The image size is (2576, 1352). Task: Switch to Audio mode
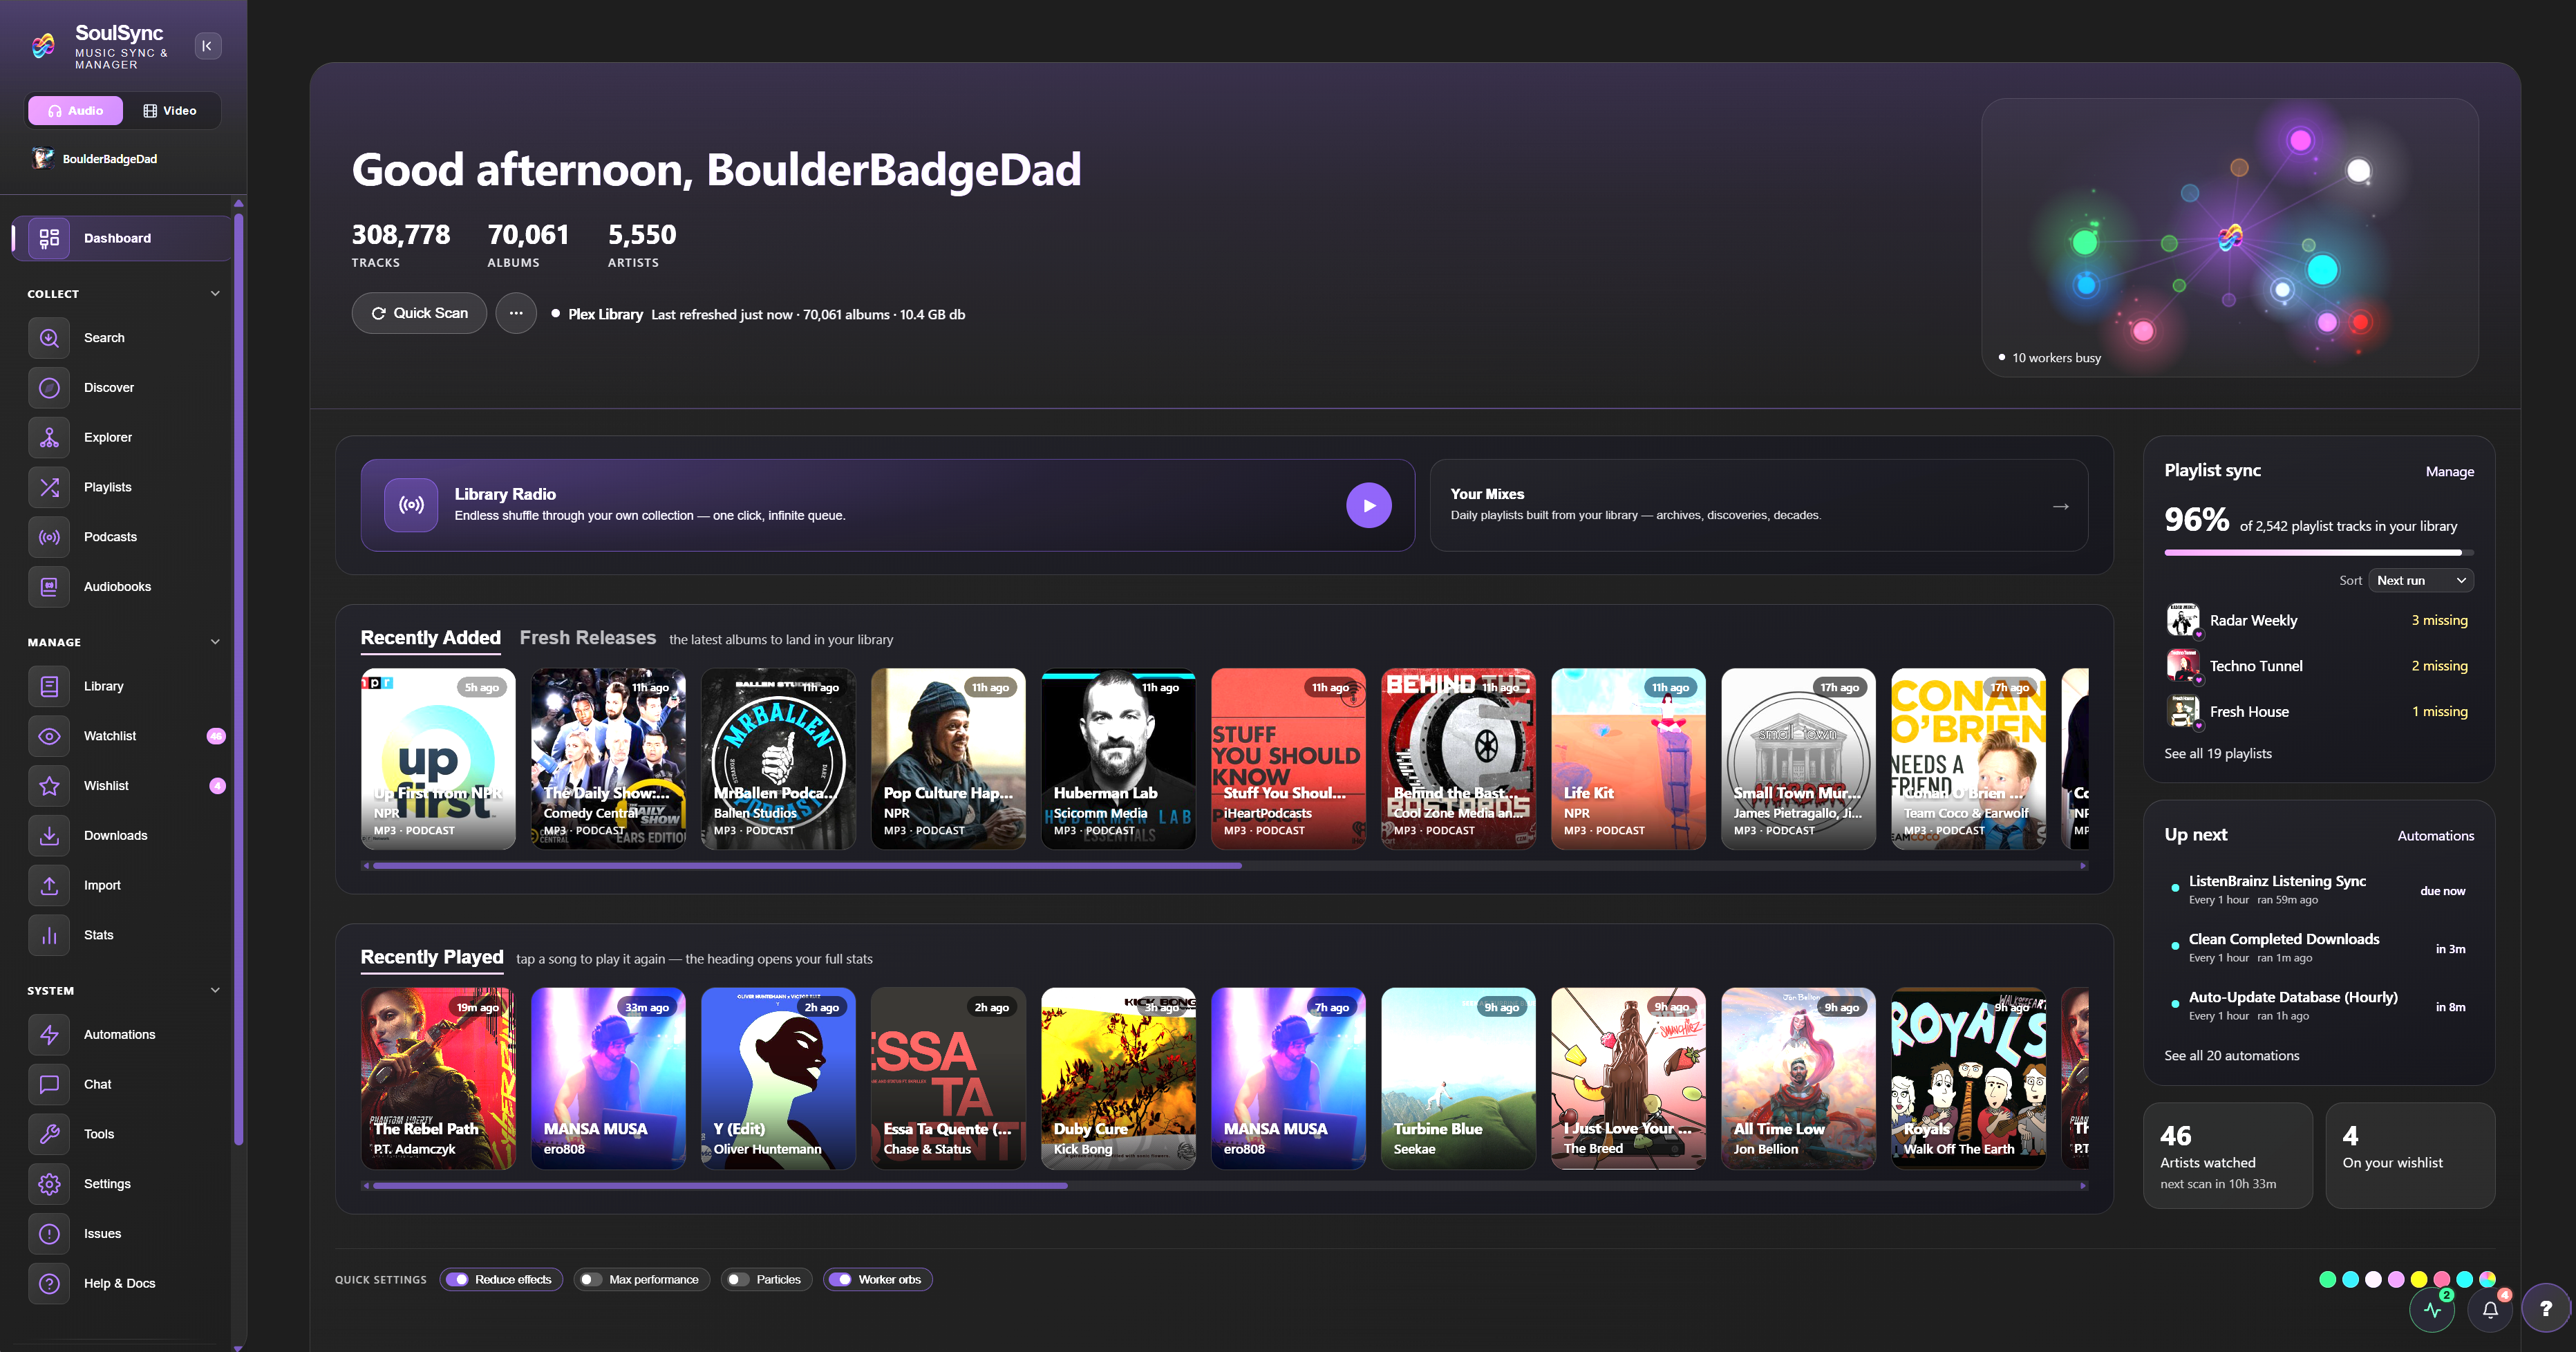[76, 111]
